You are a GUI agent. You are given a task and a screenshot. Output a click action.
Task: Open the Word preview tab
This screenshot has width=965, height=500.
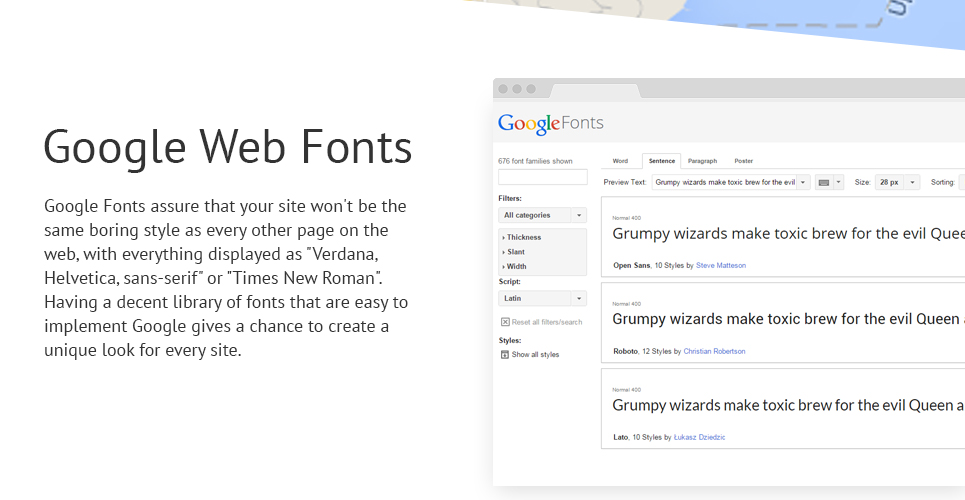pyautogui.click(x=620, y=161)
